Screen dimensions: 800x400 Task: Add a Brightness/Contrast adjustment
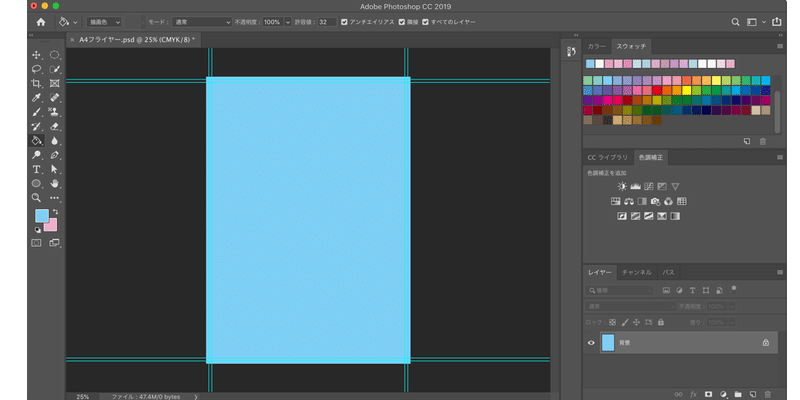[622, 186]
